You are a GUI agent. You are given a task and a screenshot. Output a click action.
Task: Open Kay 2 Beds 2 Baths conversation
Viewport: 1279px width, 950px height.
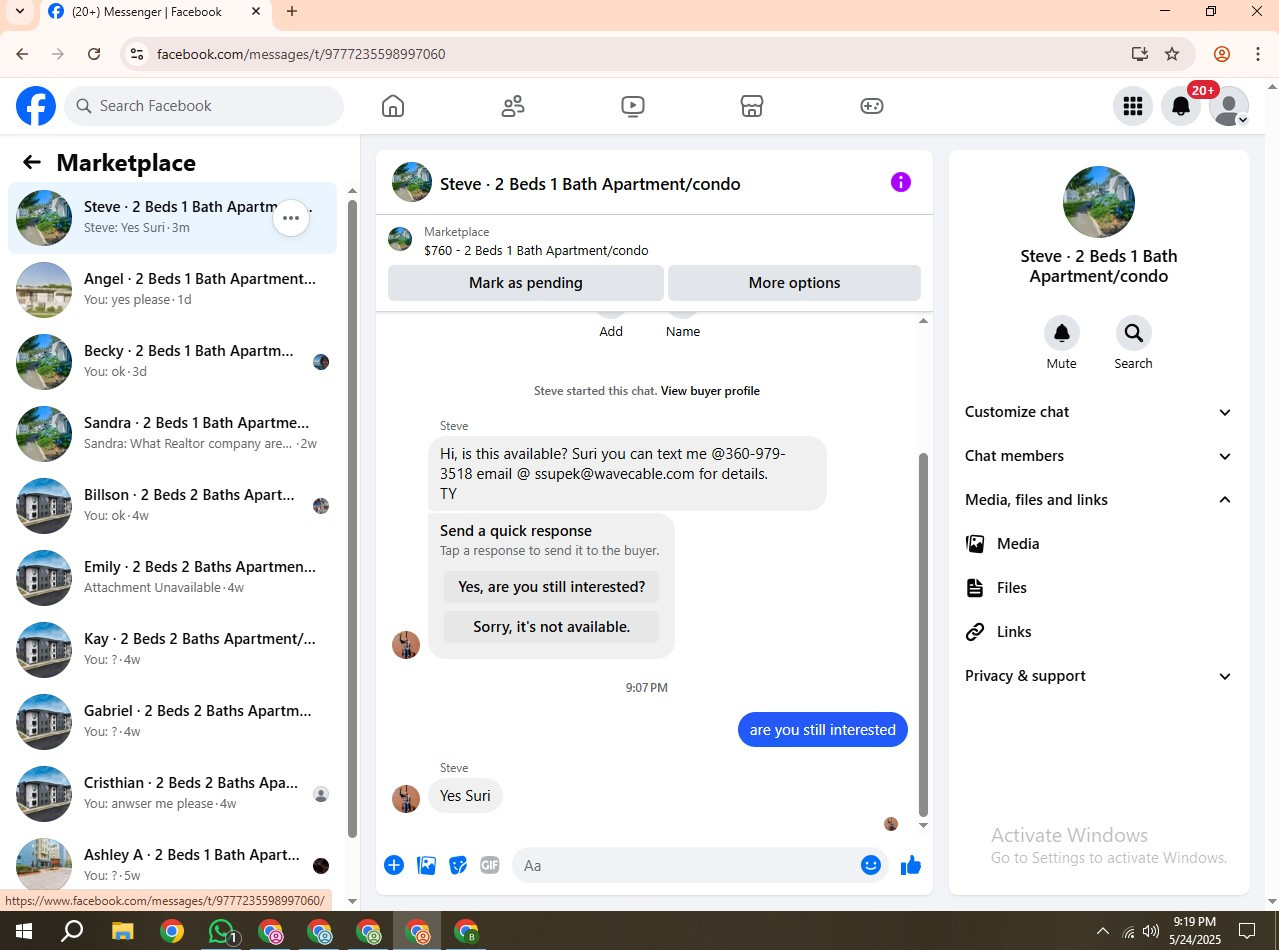point(172,650)
